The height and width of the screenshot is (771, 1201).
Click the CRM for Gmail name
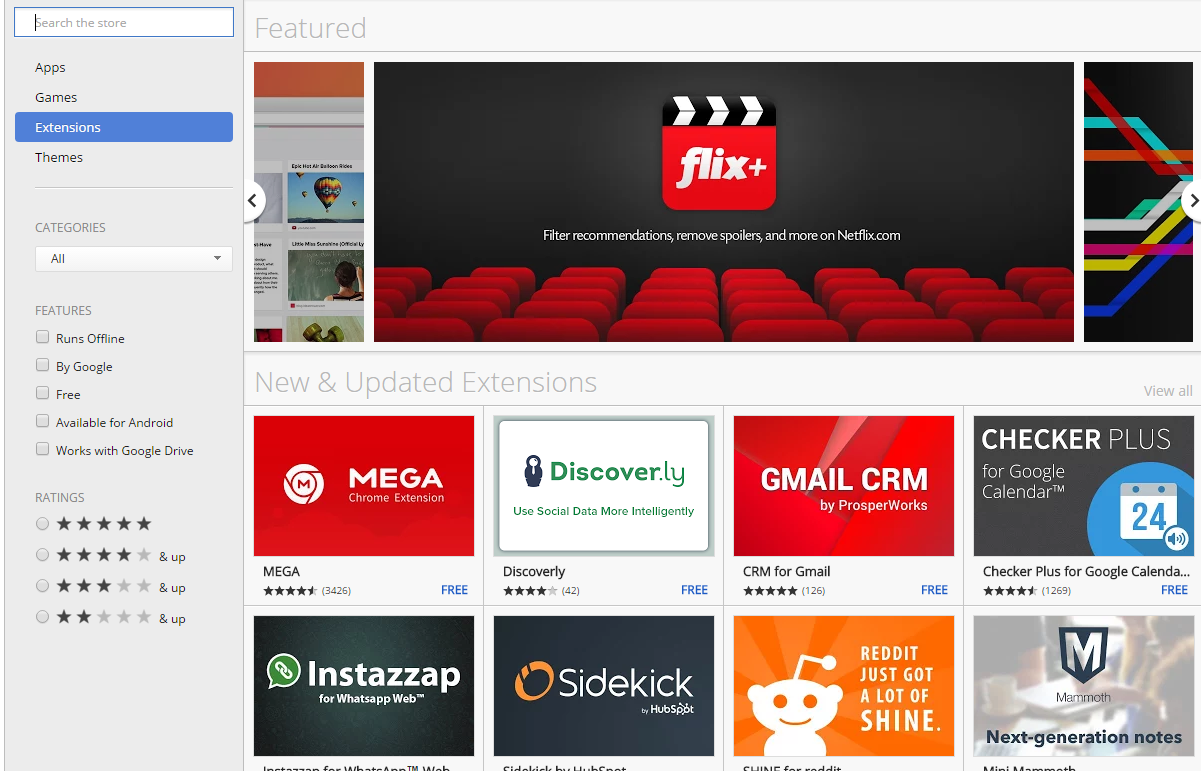[x=787, y=572]
